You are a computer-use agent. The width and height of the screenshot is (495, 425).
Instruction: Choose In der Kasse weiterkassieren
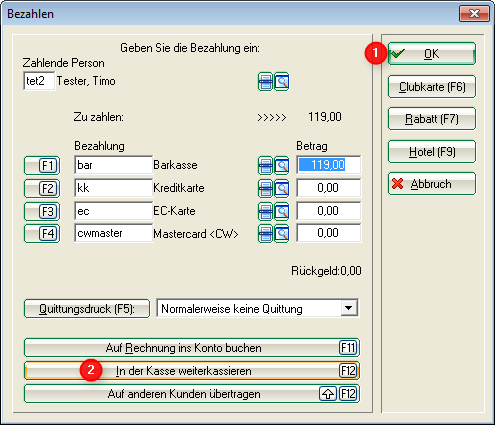click(x=192, y=371)
